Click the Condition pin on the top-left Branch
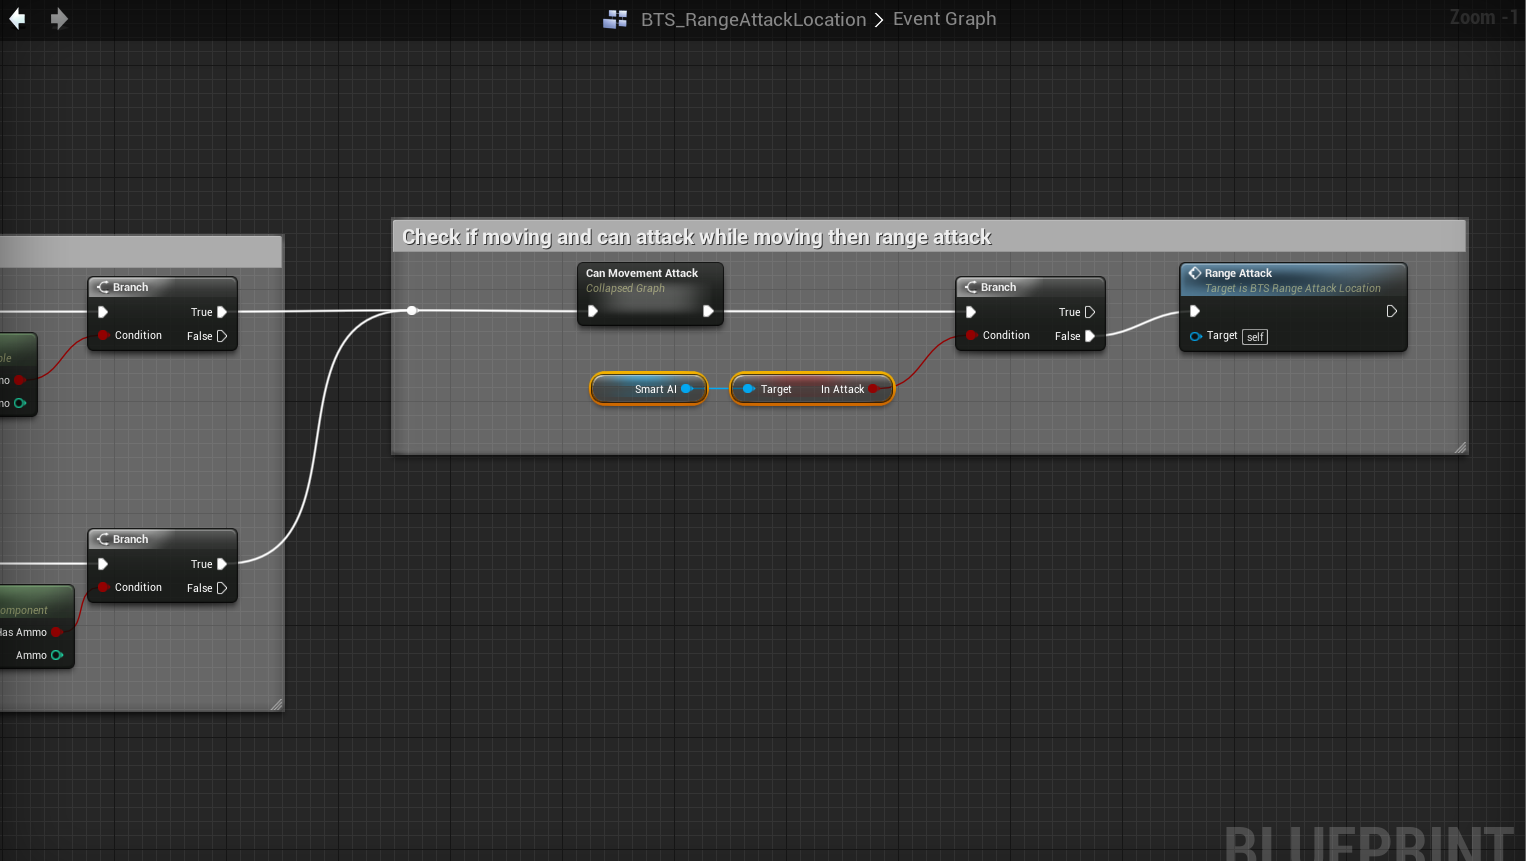Screen dimensions: 1526x861 coord(103,336)
